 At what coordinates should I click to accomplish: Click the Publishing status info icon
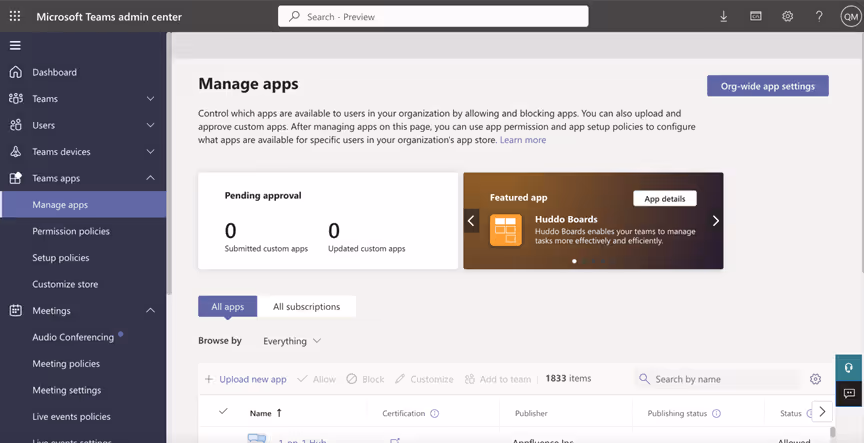(716, 413)
